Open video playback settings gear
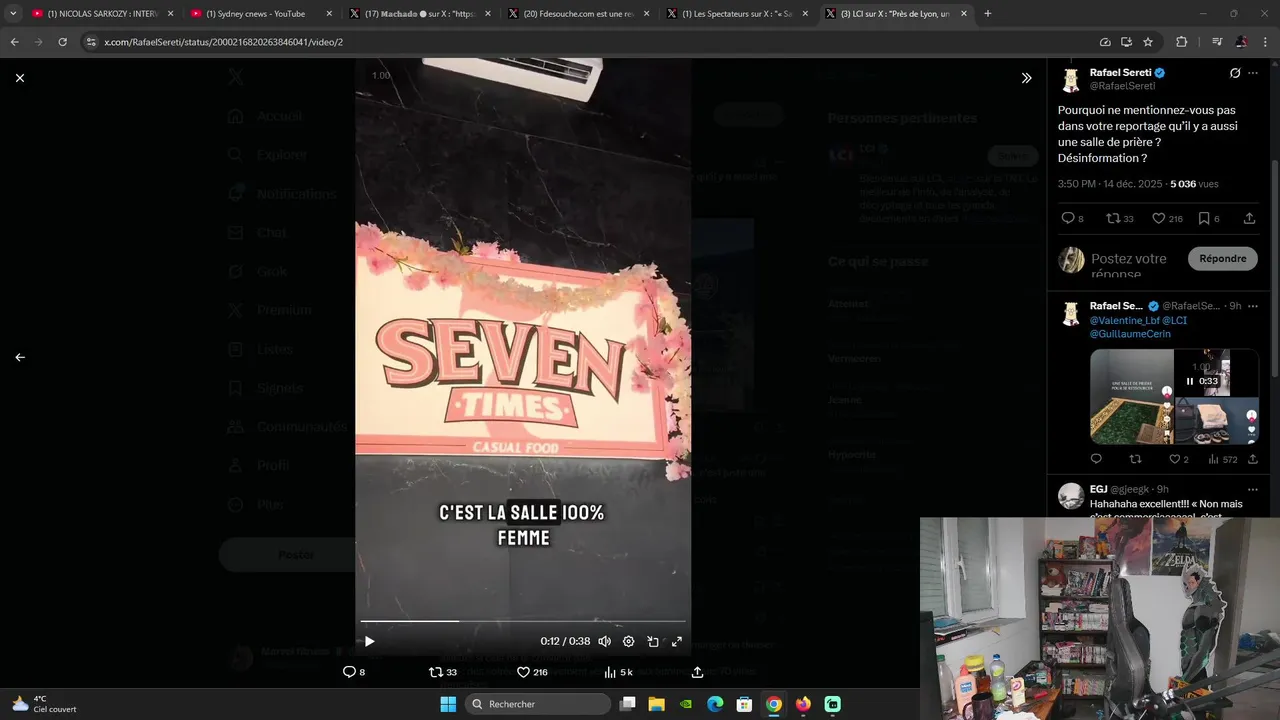Image resolution: width=1280 pixels, height=720 pixels. click(629, 642)
